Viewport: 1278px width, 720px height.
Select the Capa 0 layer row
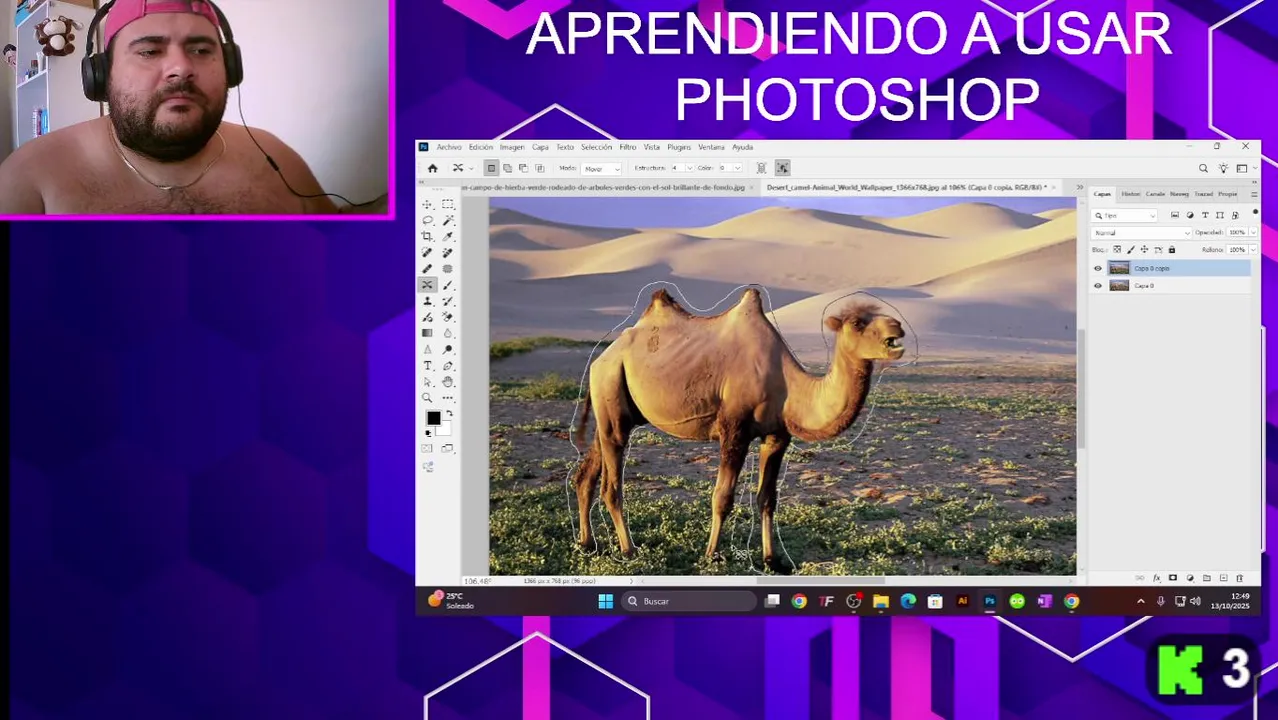[1170, 286]
